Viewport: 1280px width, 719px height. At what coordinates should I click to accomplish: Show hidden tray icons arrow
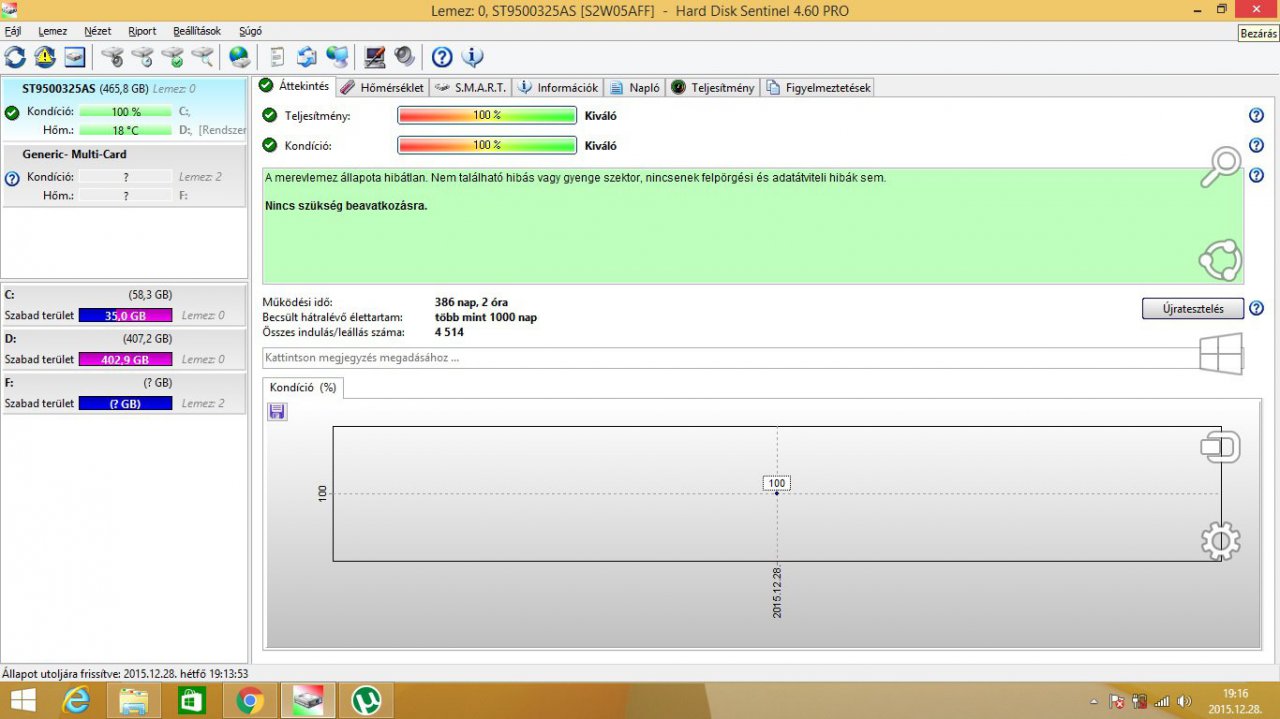(x=1094, y=702)
